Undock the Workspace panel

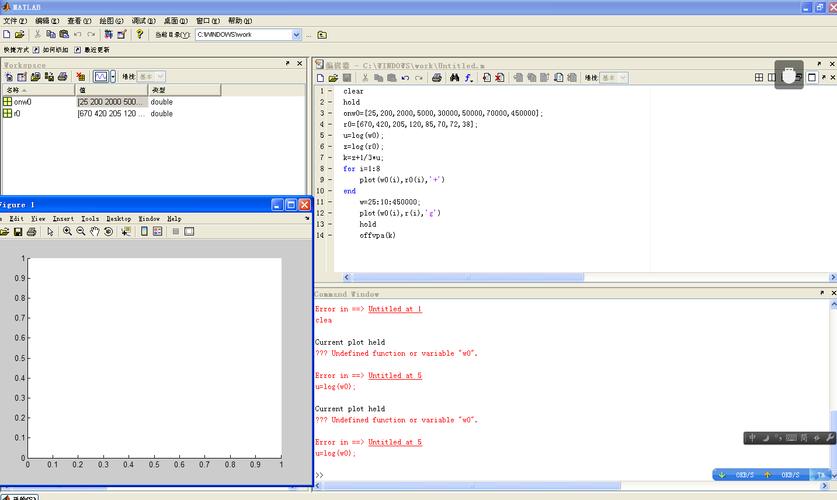(287, 63)
